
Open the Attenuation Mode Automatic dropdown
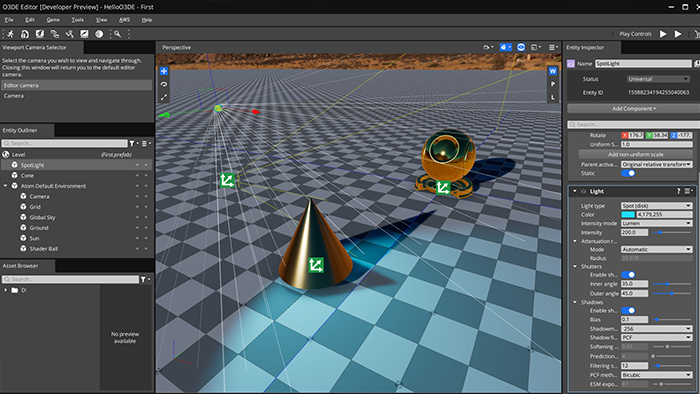coord(657,249)
